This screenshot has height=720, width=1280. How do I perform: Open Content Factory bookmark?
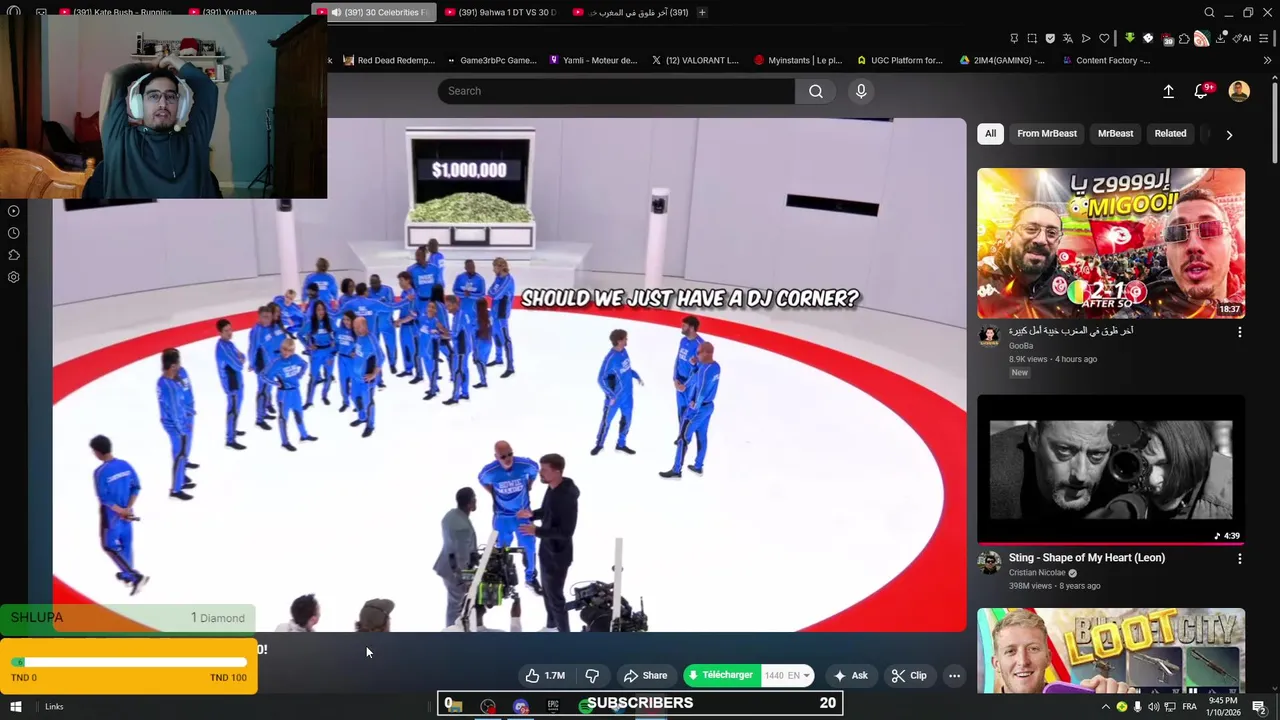click(x=1106, y=60)
